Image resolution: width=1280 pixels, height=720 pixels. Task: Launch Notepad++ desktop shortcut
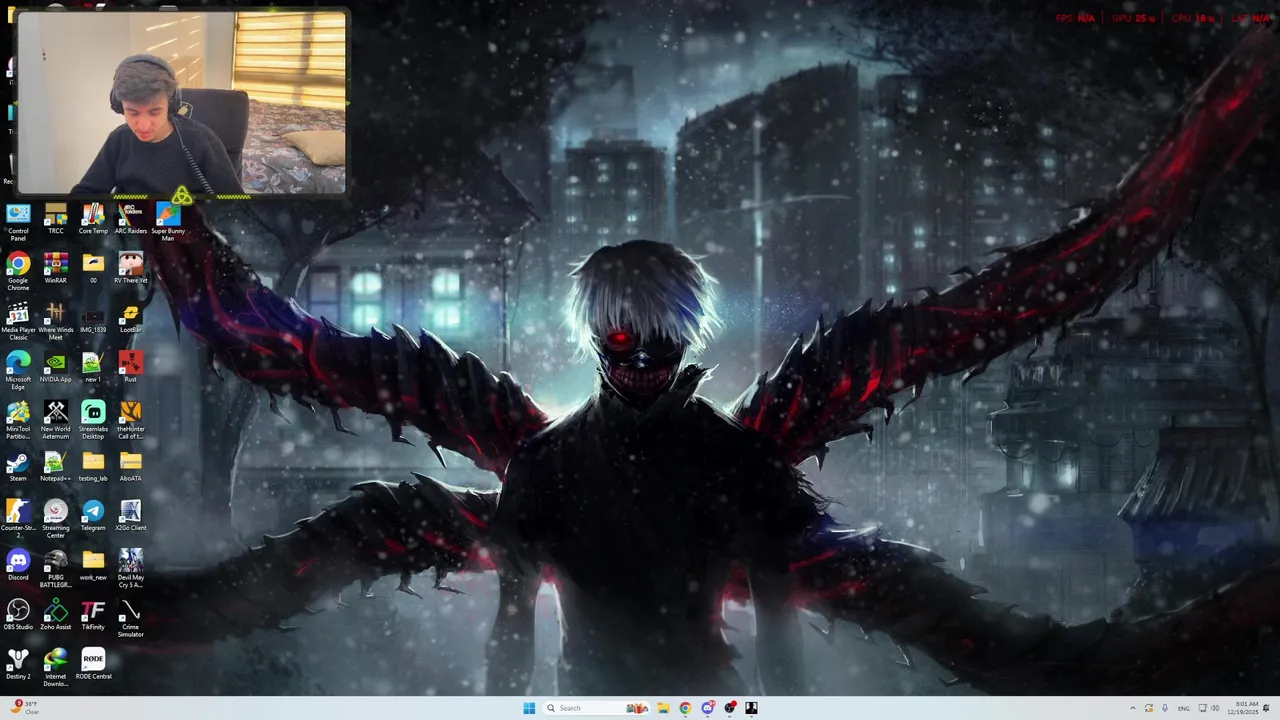[x=56, y=466]
